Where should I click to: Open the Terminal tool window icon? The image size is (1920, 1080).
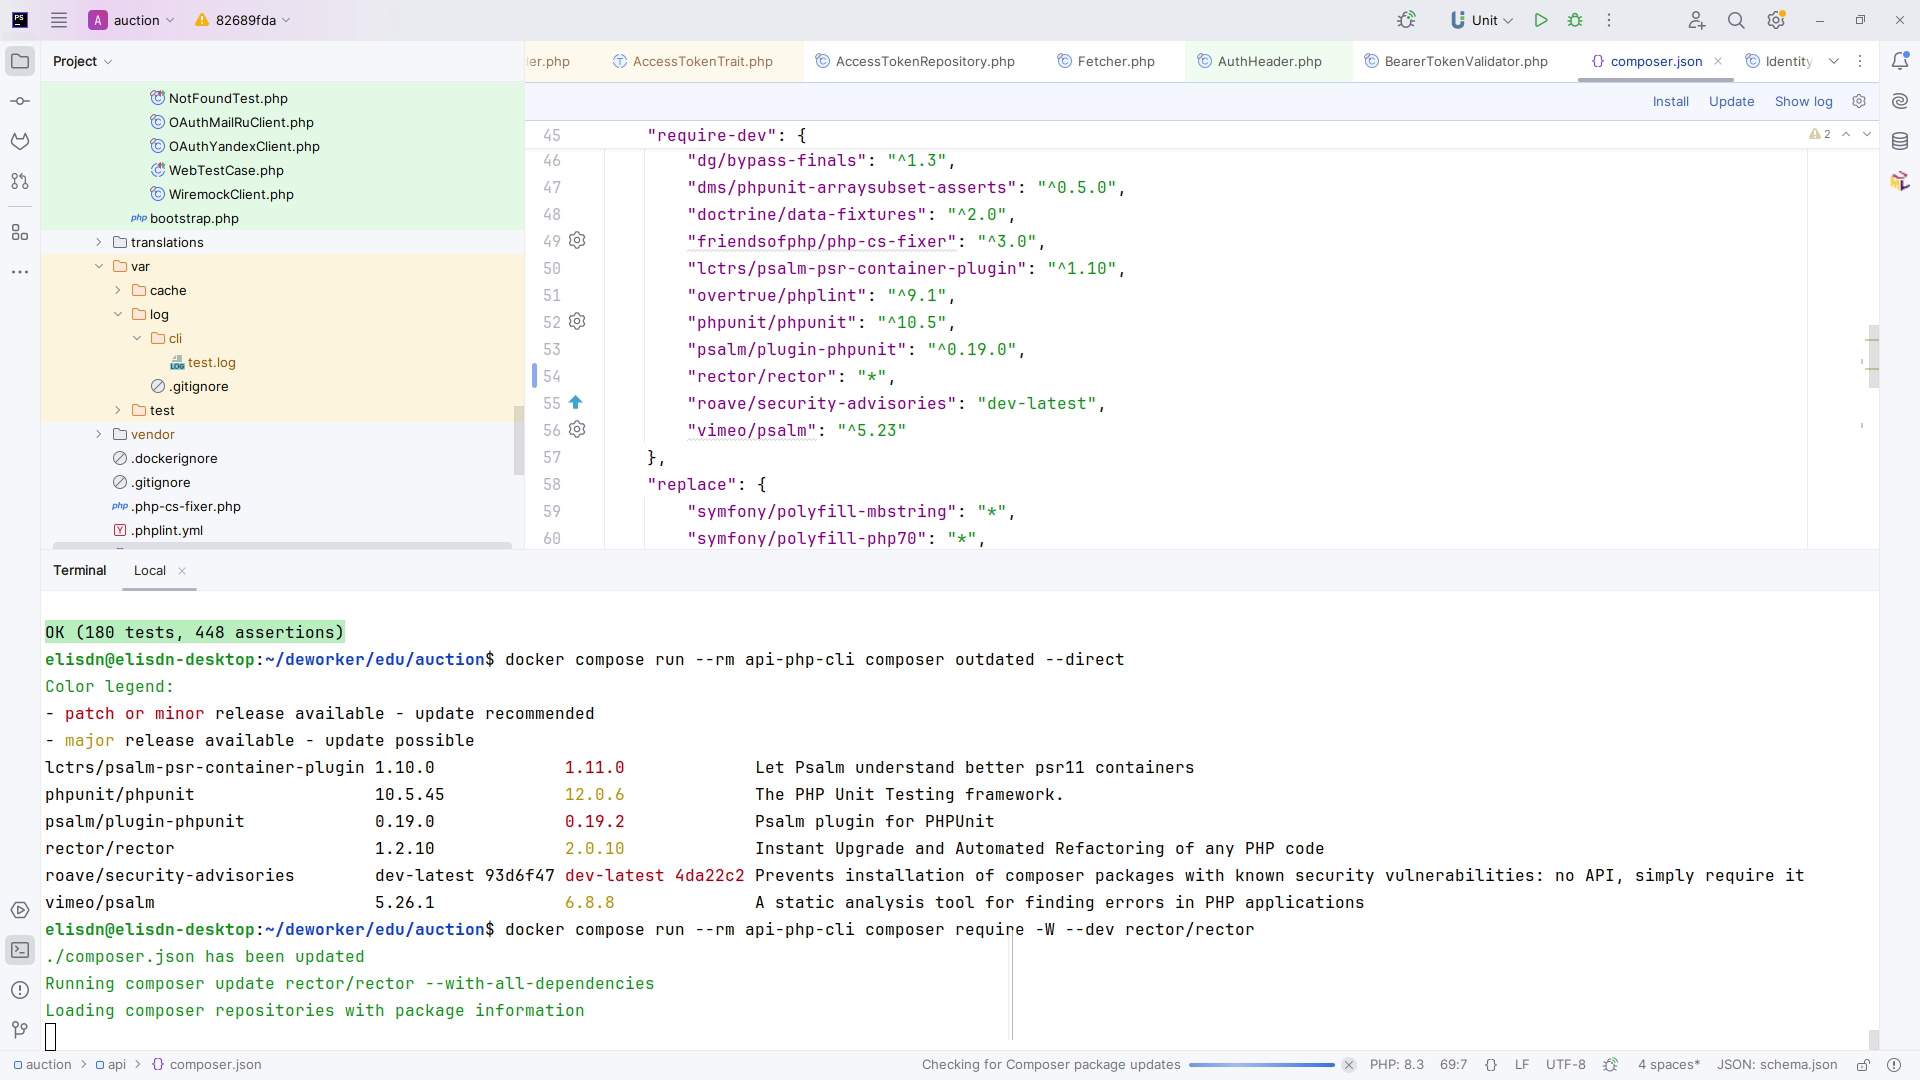[20, 950]
